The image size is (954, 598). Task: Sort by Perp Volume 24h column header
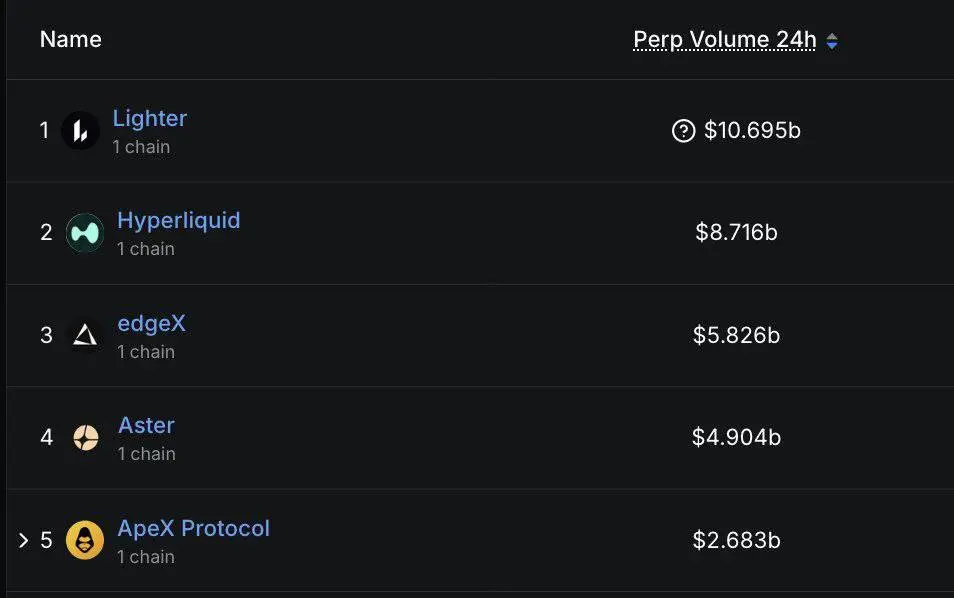(x=724, y=40)
